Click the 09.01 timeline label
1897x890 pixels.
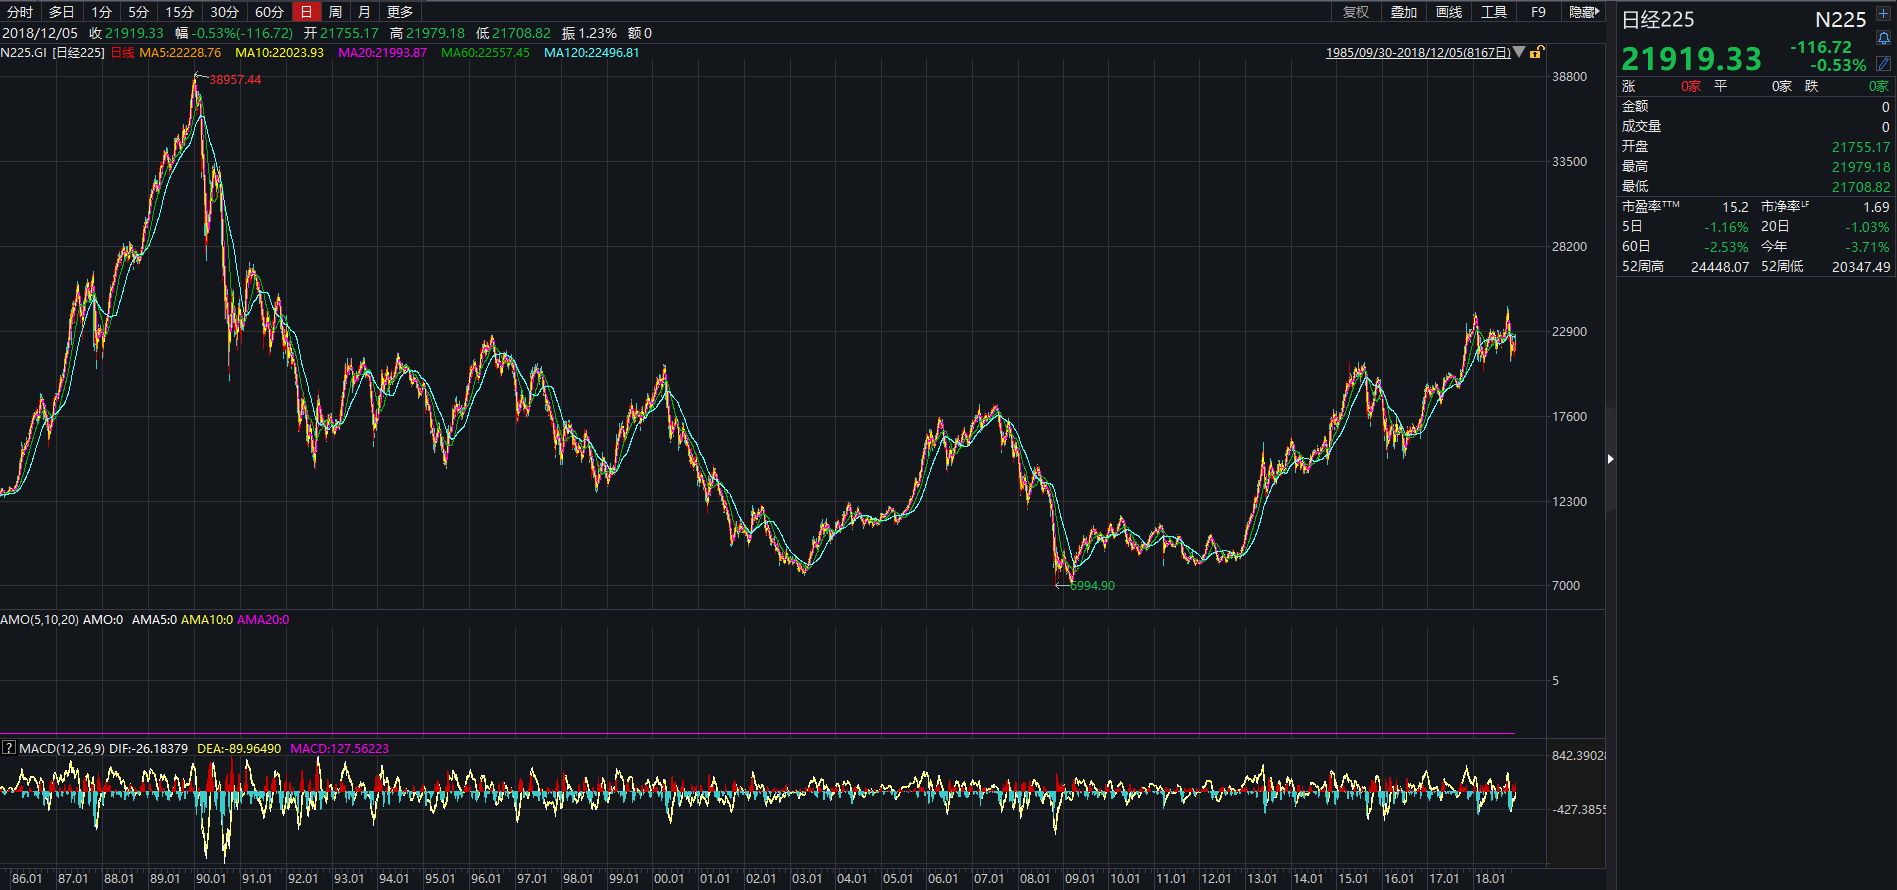click(x=1080, y=878)
